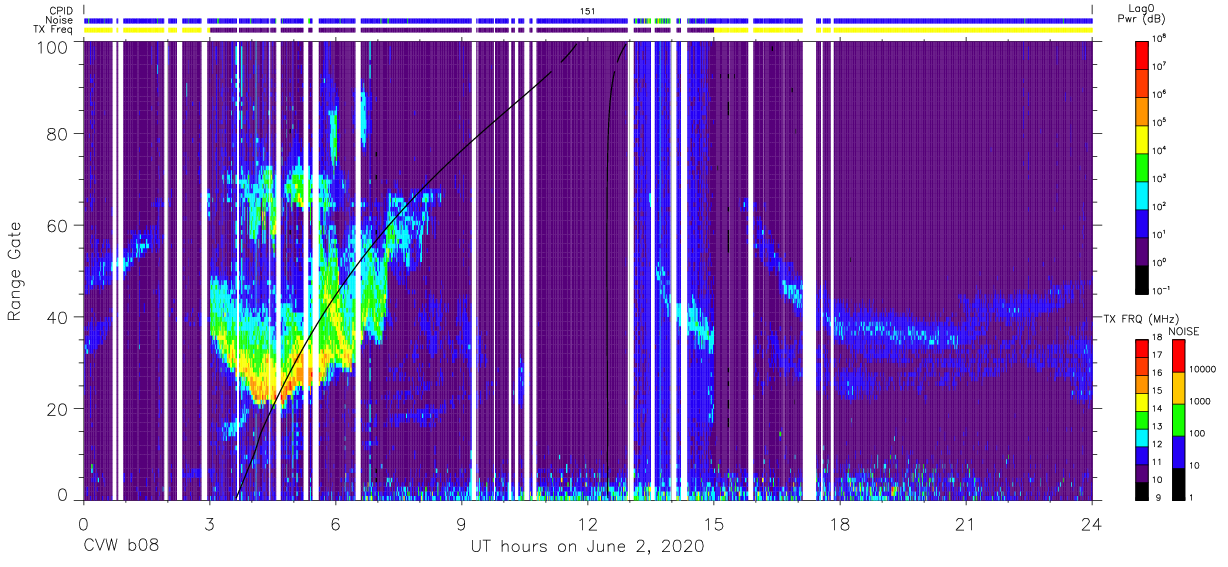Click the CPID value 151
1228x567 pixels.
click(587, 10)
